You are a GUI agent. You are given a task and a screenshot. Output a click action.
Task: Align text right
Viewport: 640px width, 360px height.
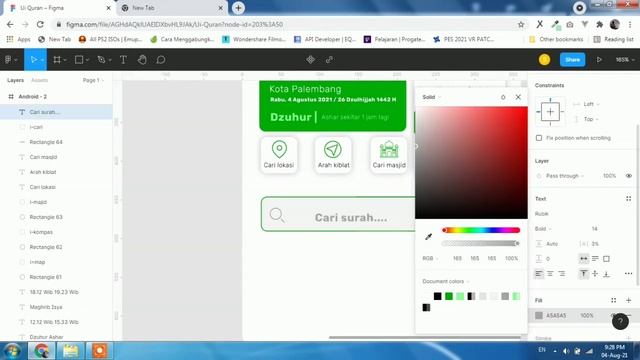[562, 273]
